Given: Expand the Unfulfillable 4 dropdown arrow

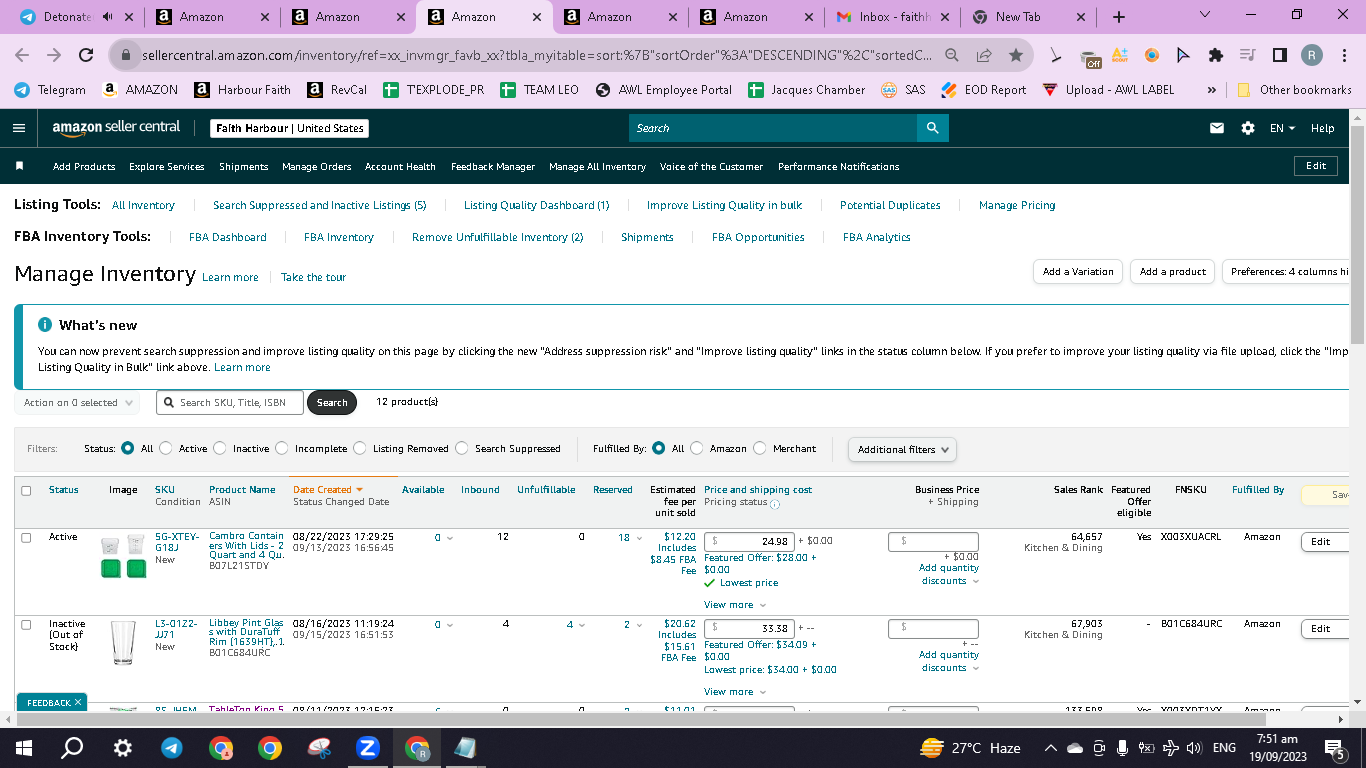Looking at the screenshot, I should [x=583, y=625].
